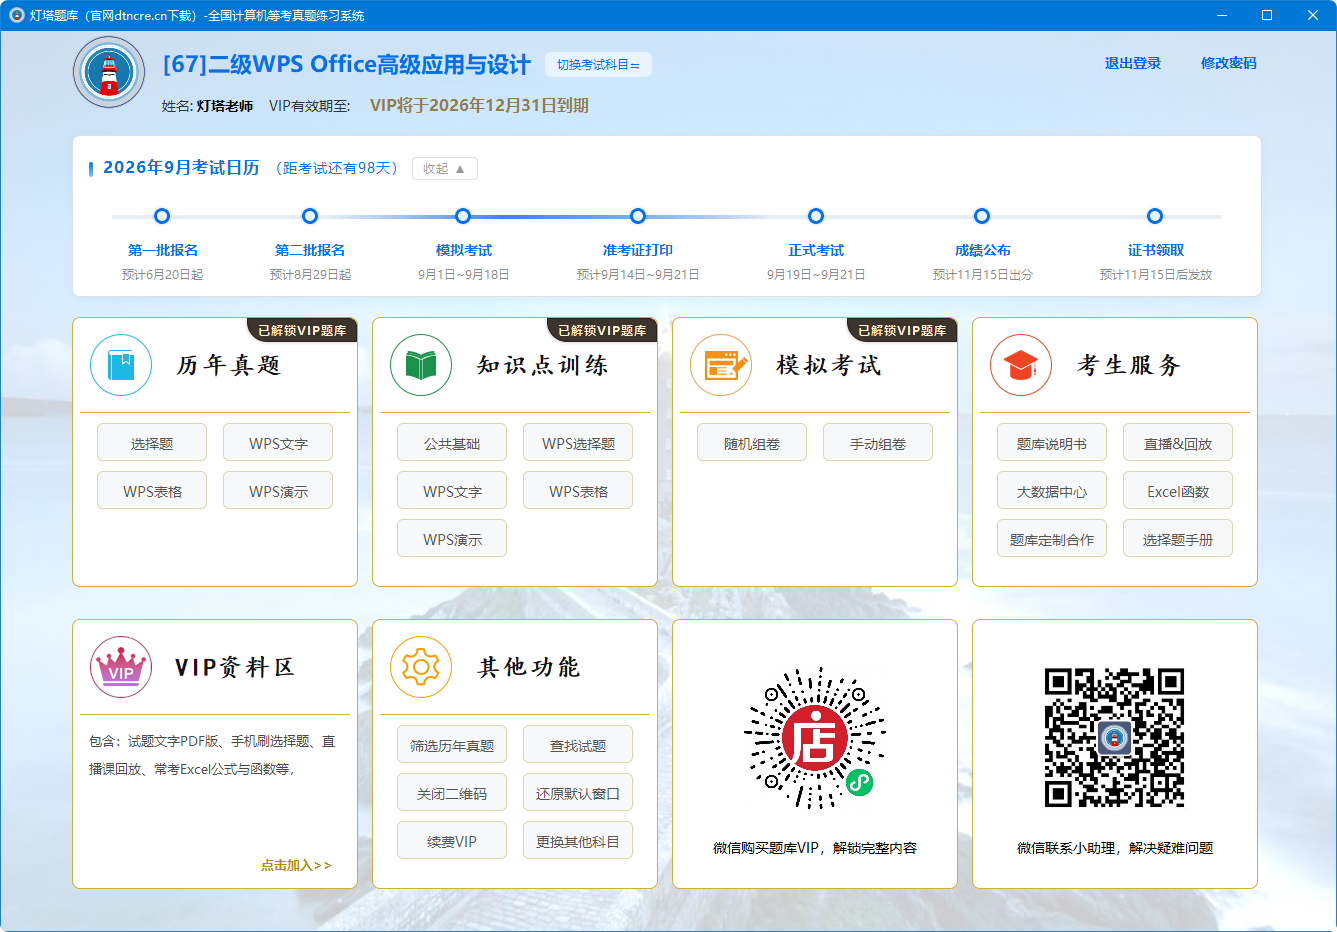Screen dimensions: 1337x932
Task: Click 关闭二维码 button
Action: tap(452, 793)
